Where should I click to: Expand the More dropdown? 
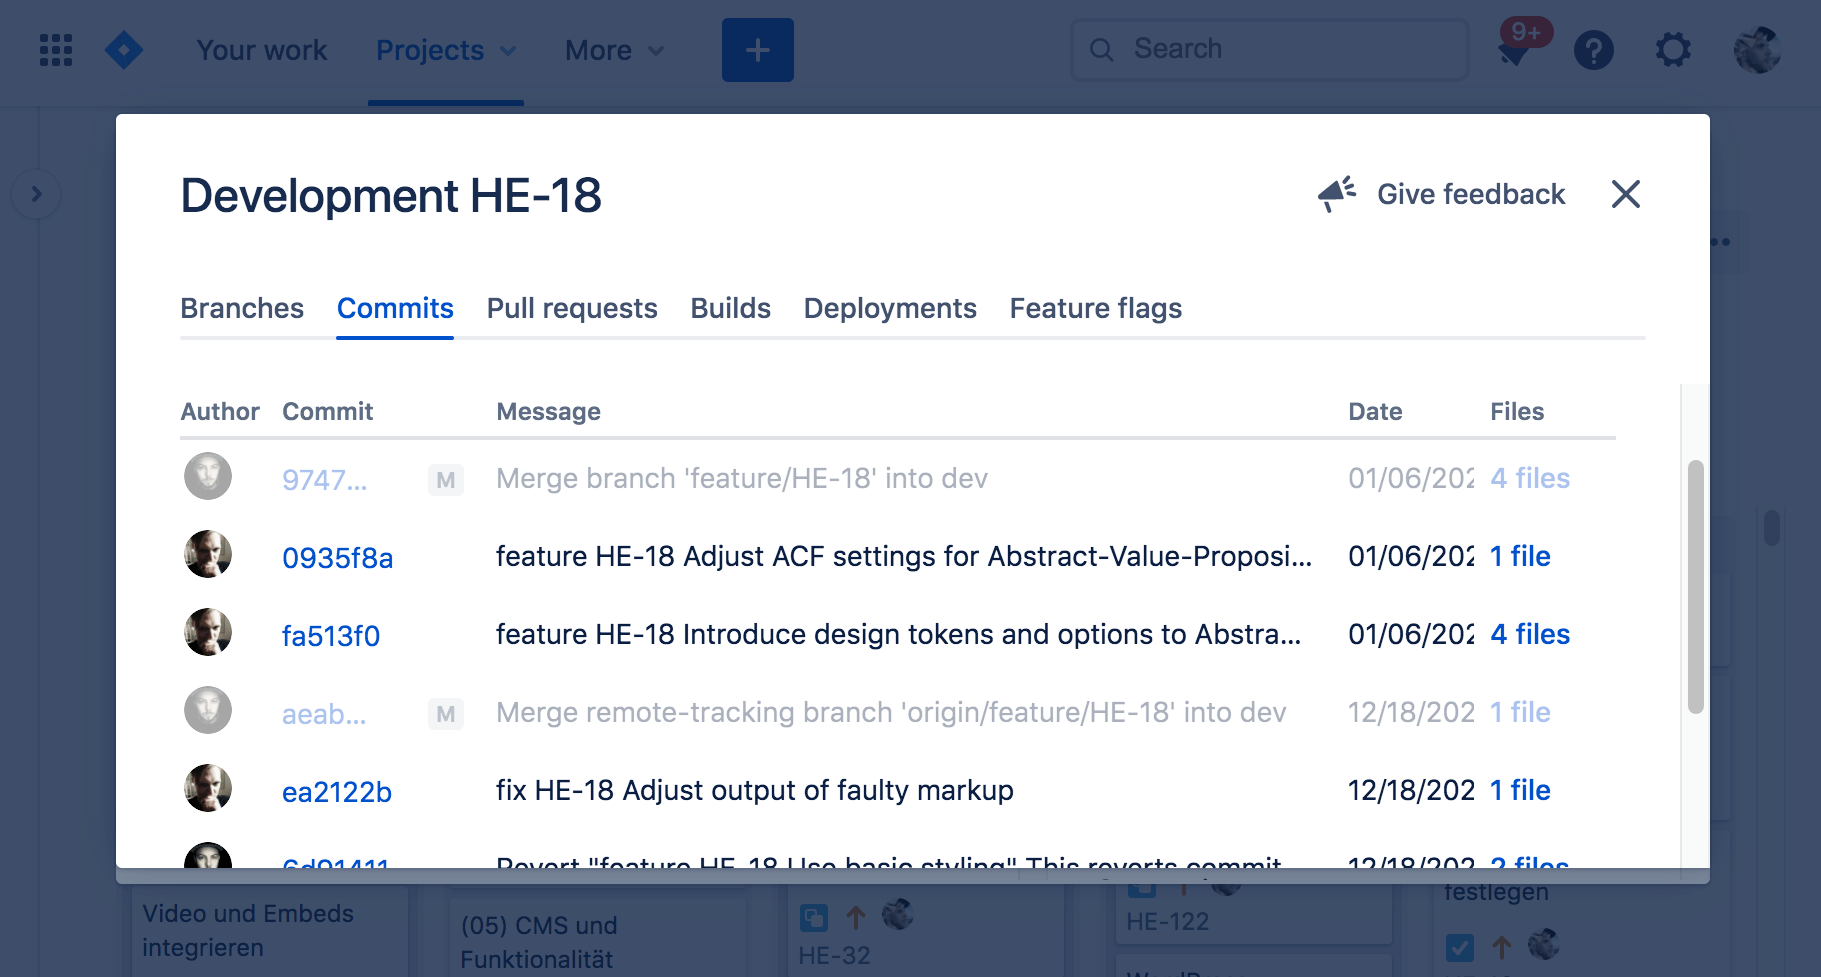614,50
